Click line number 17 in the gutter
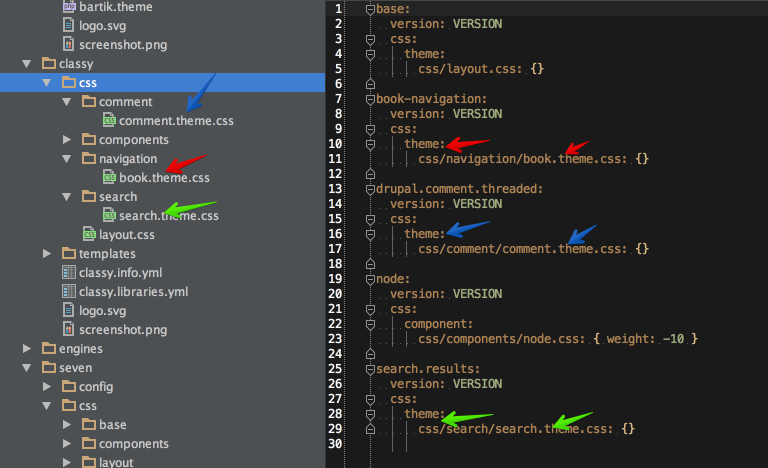 point(335,249)
